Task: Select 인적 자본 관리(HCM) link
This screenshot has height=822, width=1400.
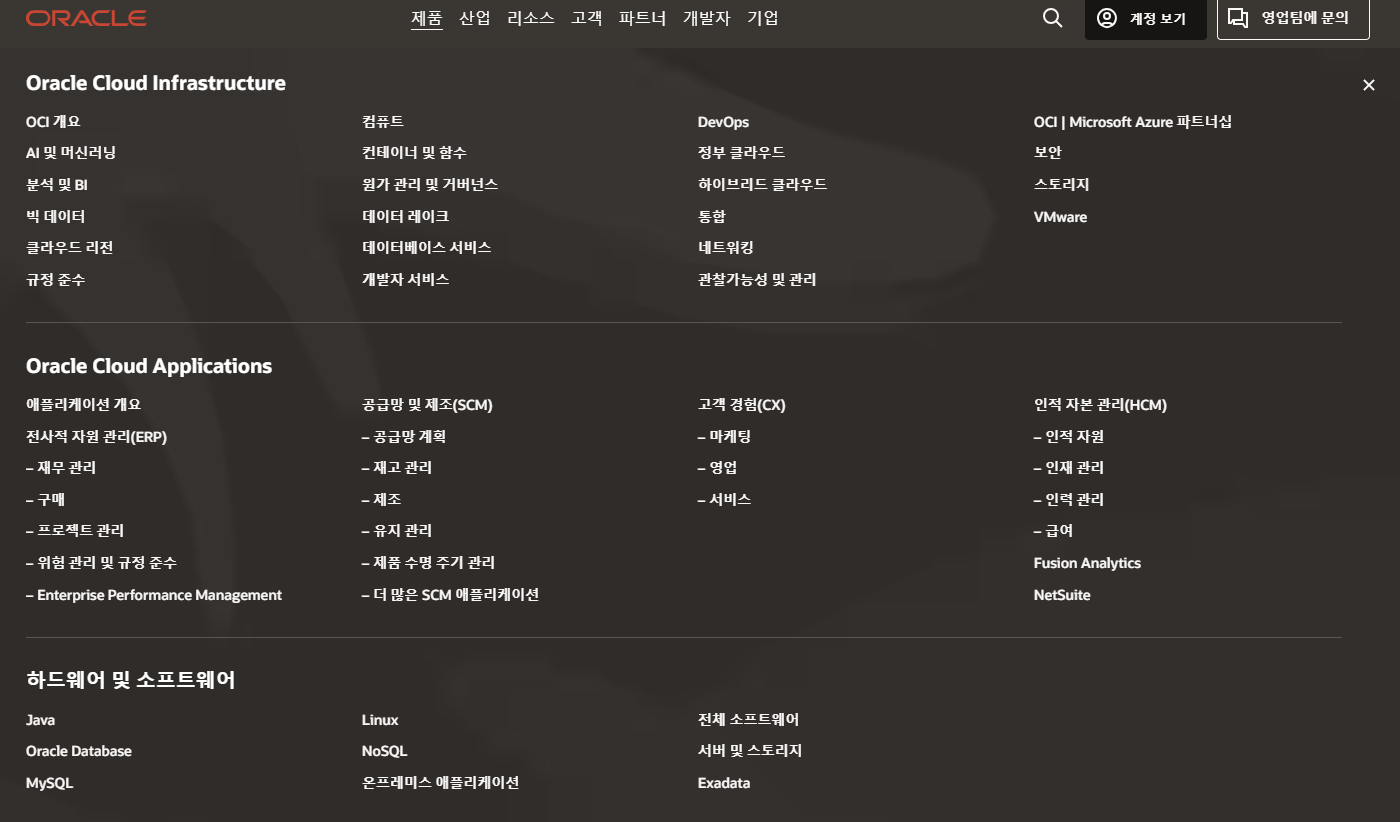Action: (1100, 405)
